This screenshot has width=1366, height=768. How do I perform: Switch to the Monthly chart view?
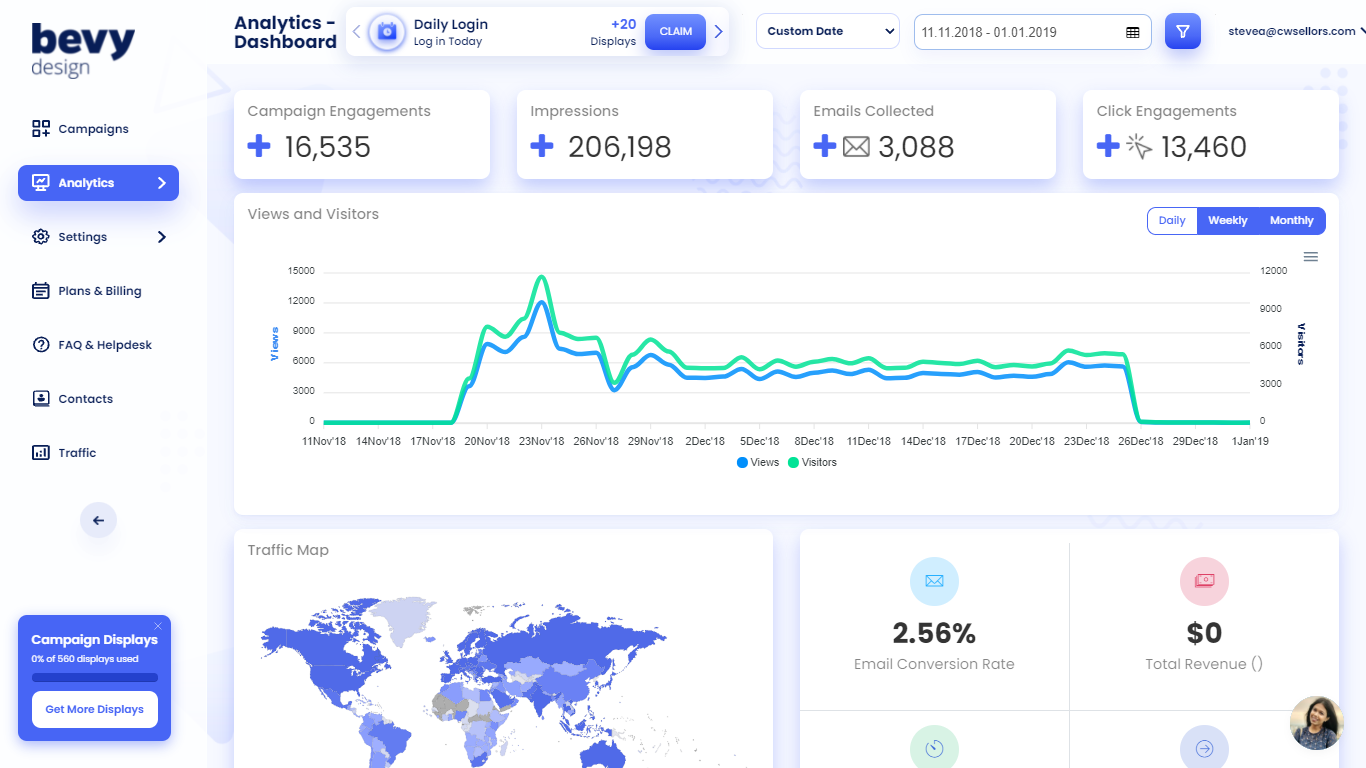pyautogui.click(x=1291, y=220)
